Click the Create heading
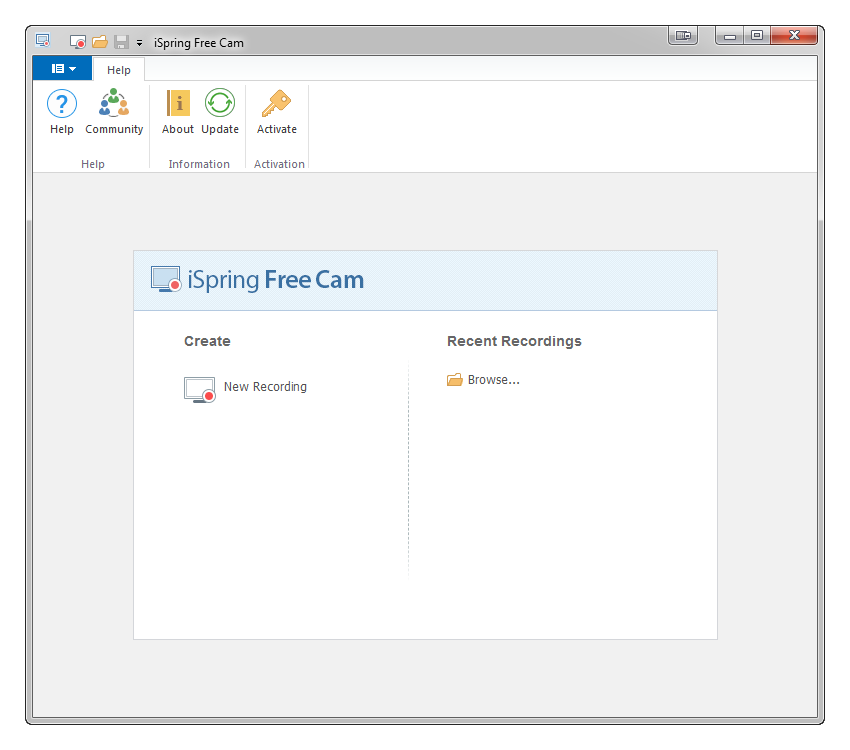This screenshot has width=850, height=750. pyautogui.click(x=207, y=341)
